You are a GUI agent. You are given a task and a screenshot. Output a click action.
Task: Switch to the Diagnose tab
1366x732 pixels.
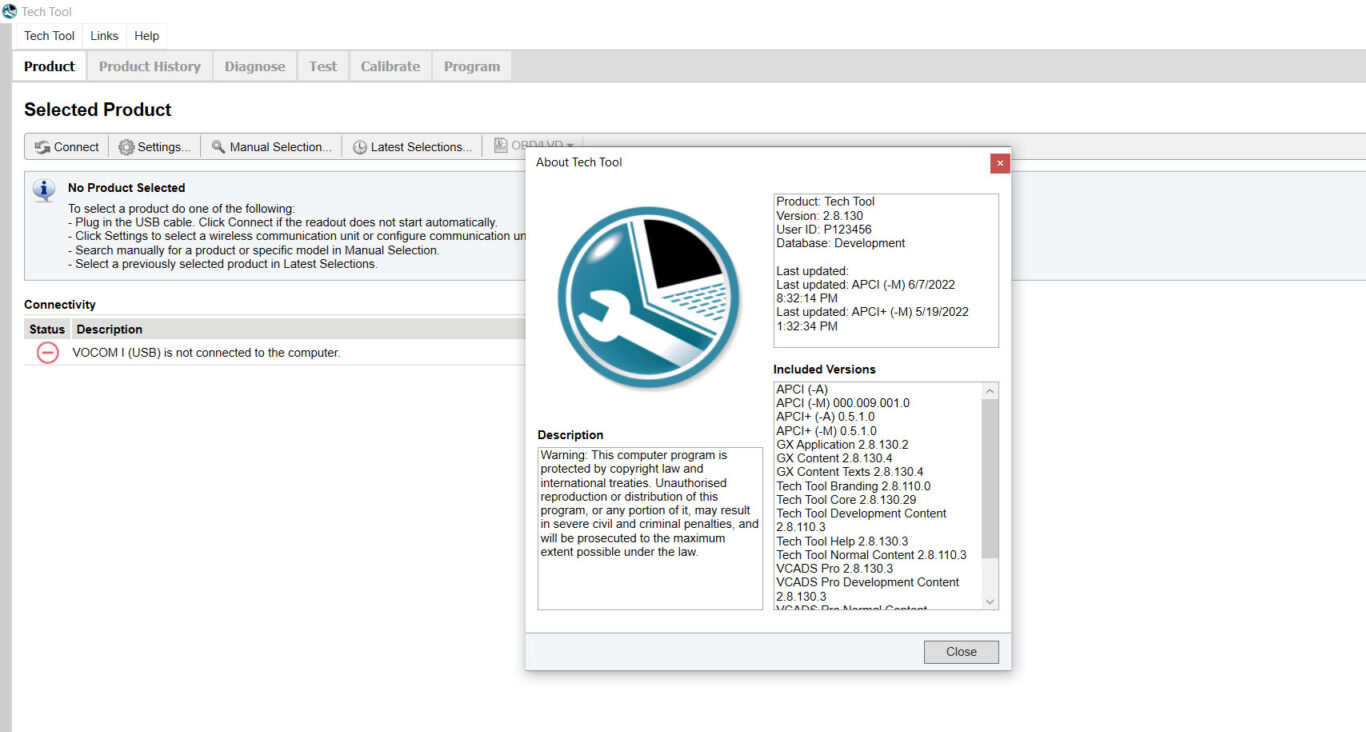pyautogui.click(x=254, y=67)
